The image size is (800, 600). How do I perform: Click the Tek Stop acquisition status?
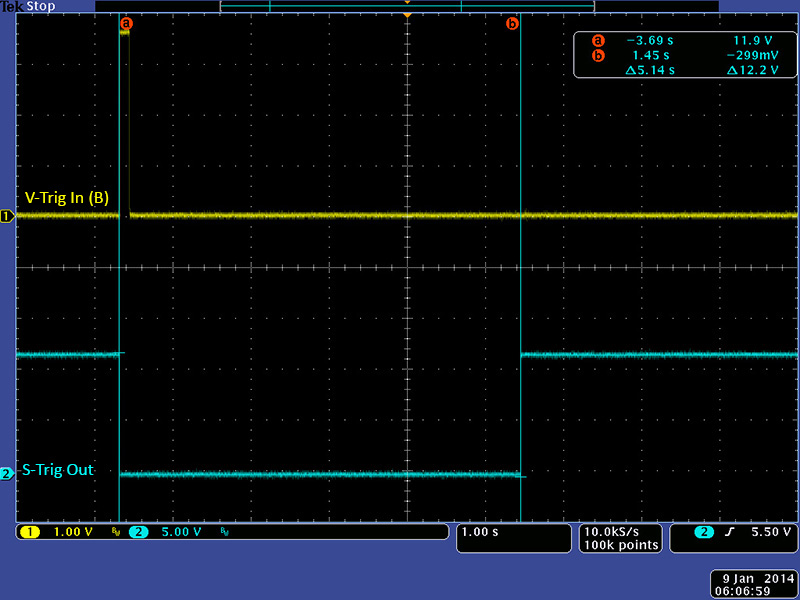click(26, 6)
